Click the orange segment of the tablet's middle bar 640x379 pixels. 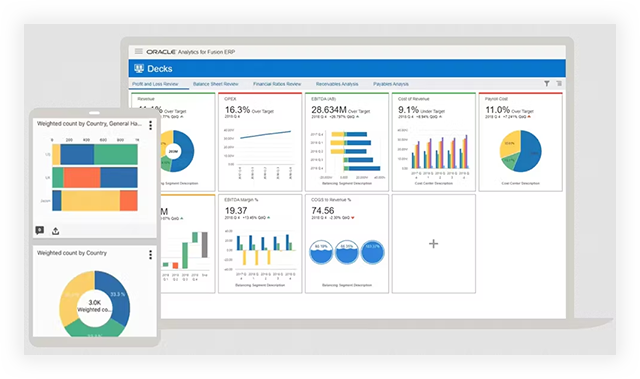[x=82, y=177]
